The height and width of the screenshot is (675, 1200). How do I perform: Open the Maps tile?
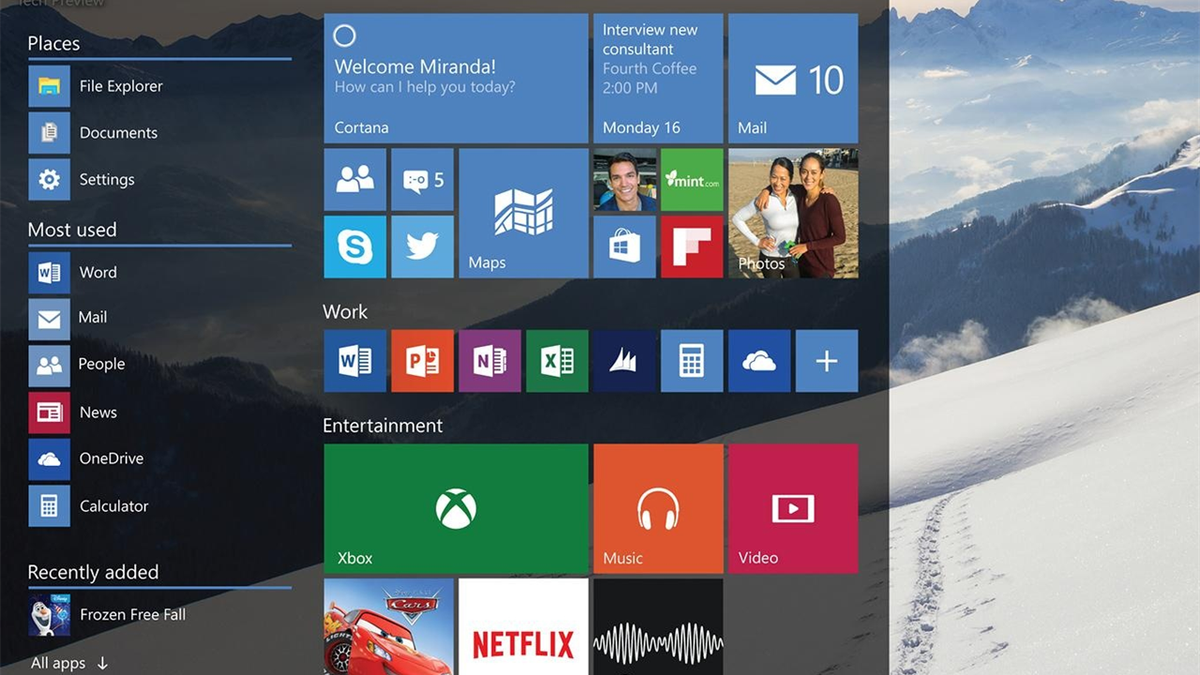523,213
